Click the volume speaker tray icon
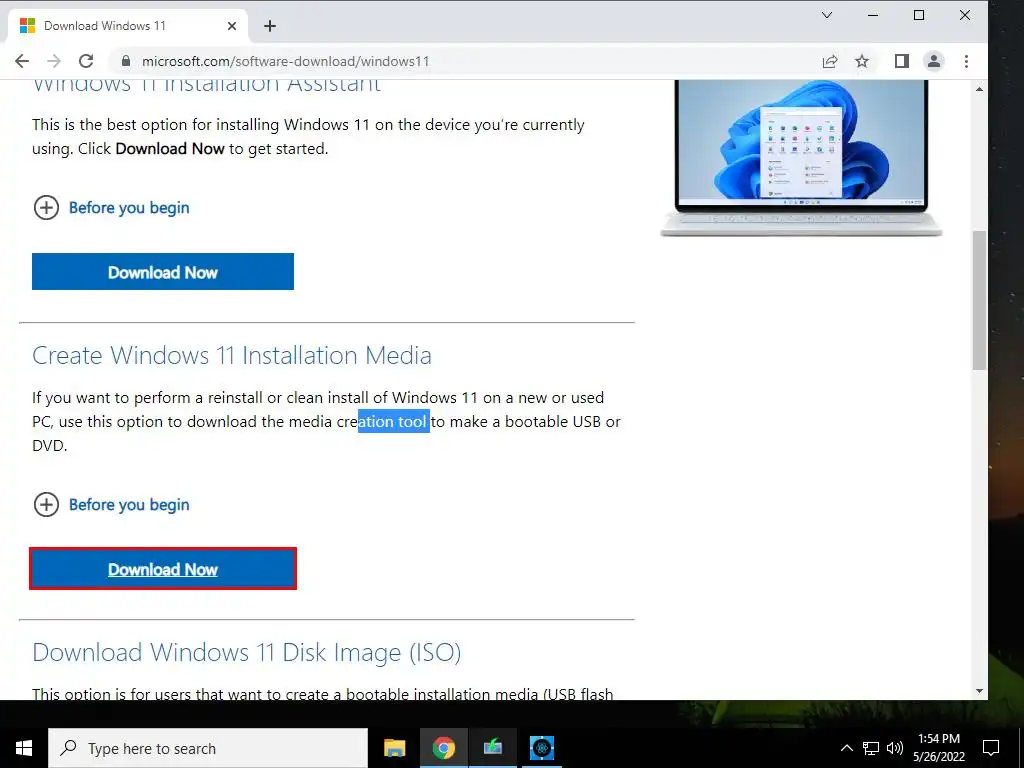 click(x=895, y=748)
